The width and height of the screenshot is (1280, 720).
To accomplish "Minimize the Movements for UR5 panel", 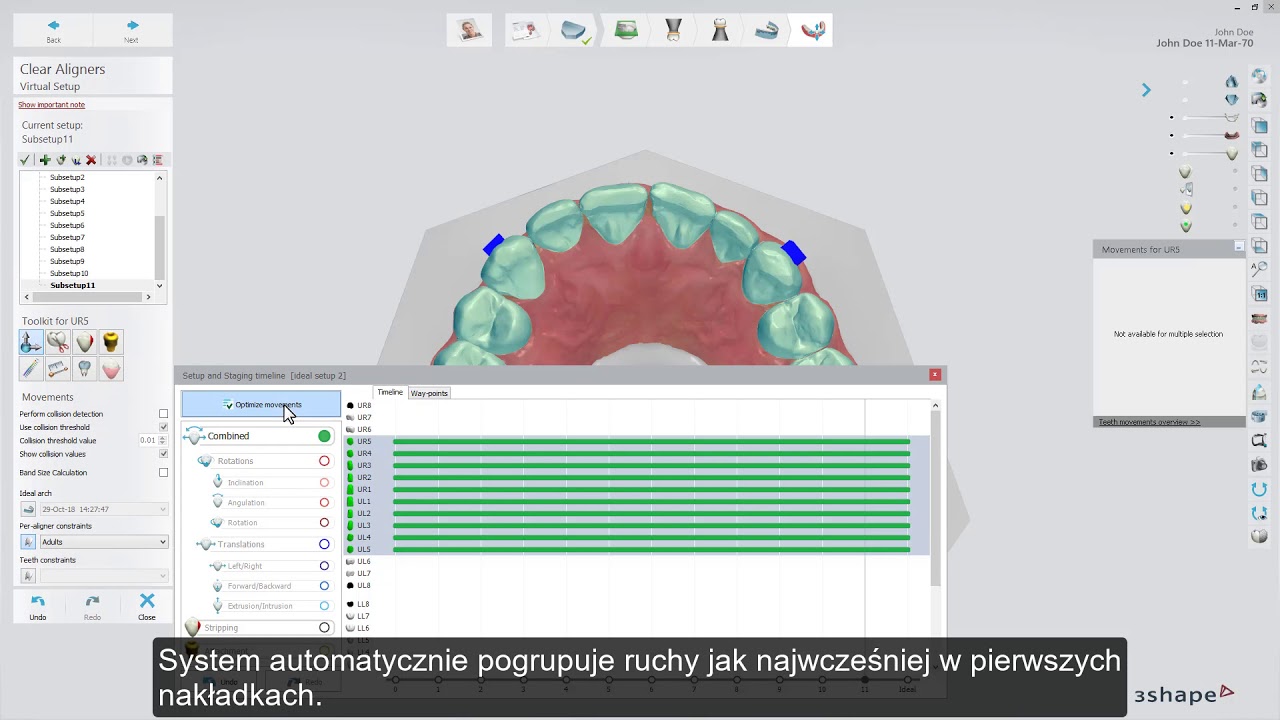I will coord(1239,246).
